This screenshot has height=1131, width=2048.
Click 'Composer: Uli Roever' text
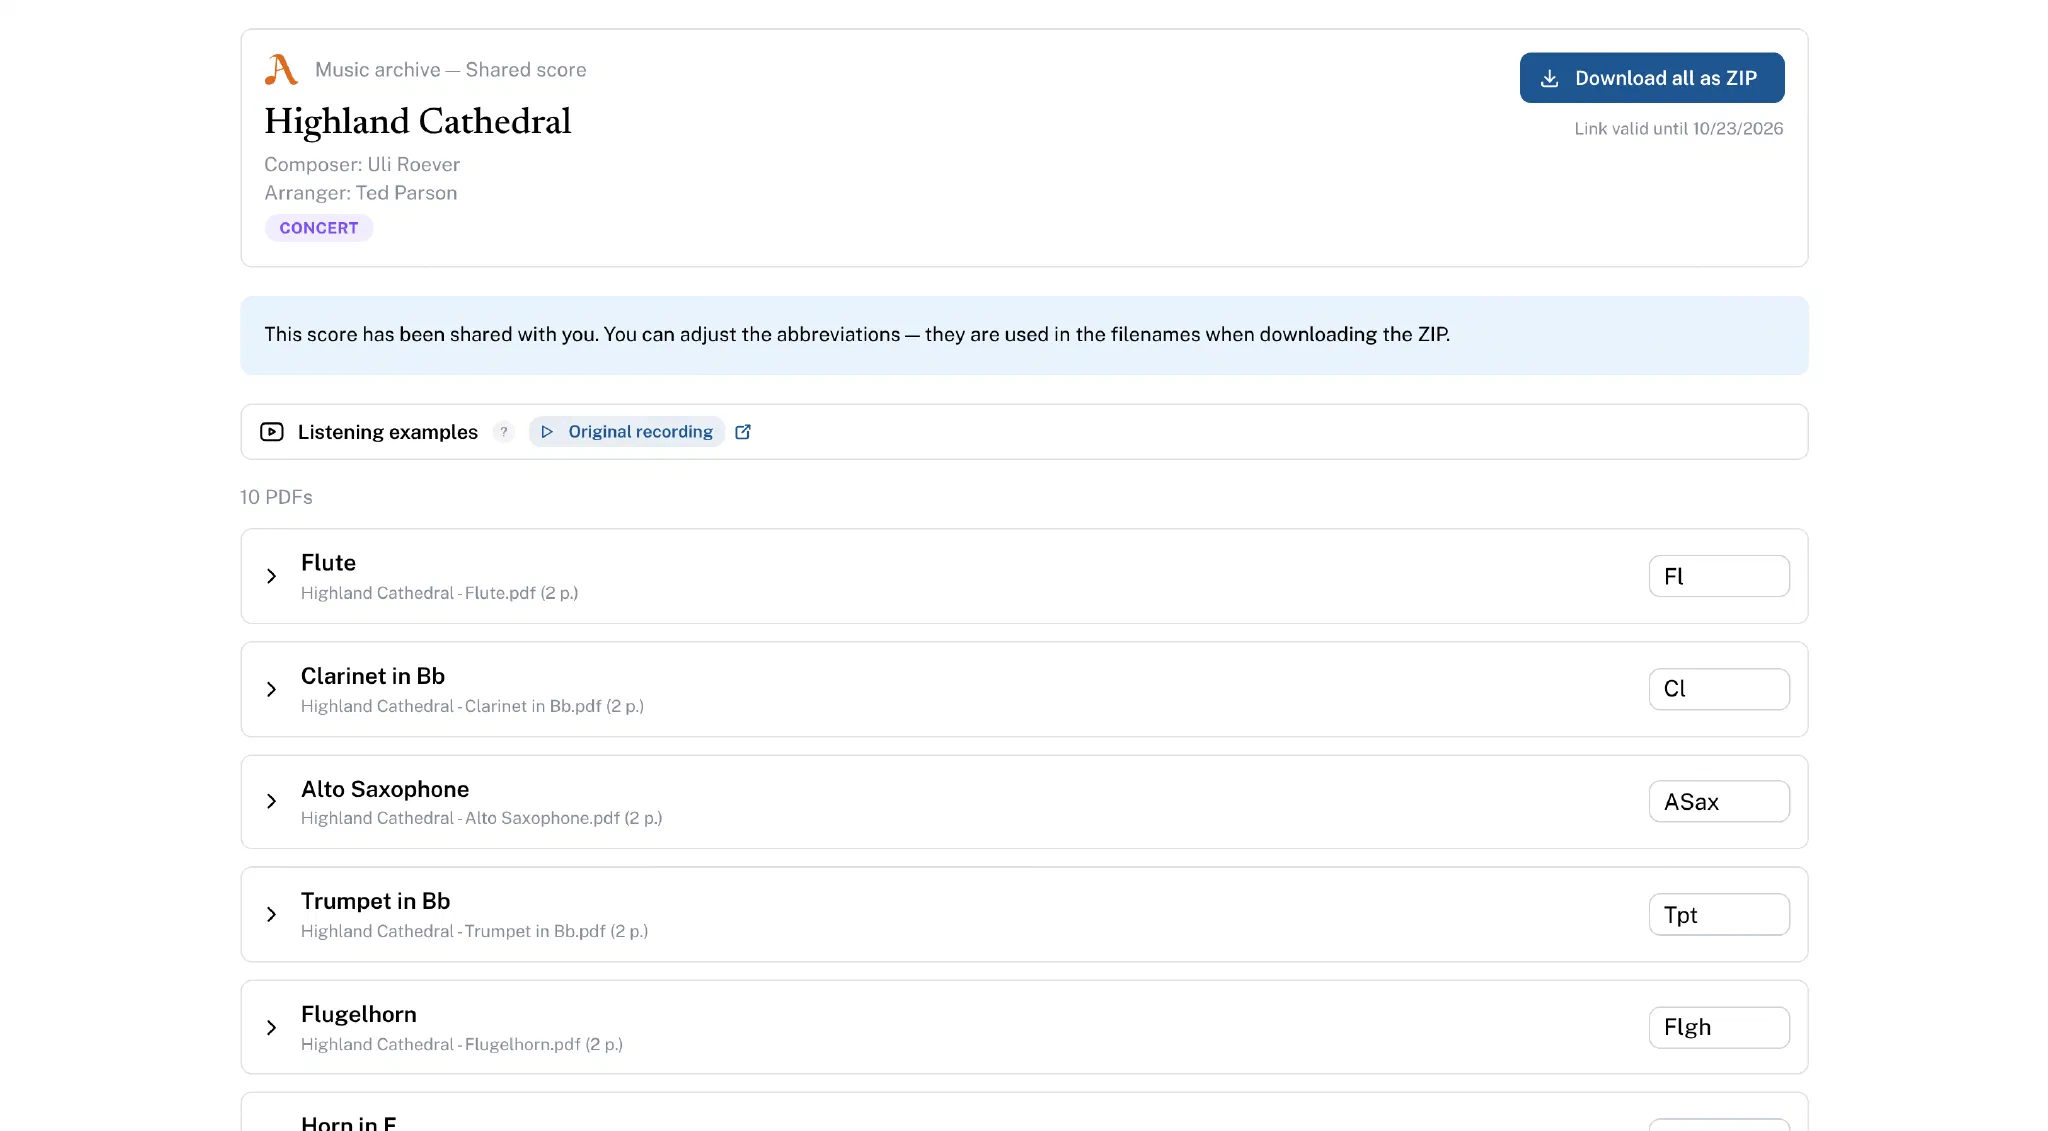tap(362, 164)
